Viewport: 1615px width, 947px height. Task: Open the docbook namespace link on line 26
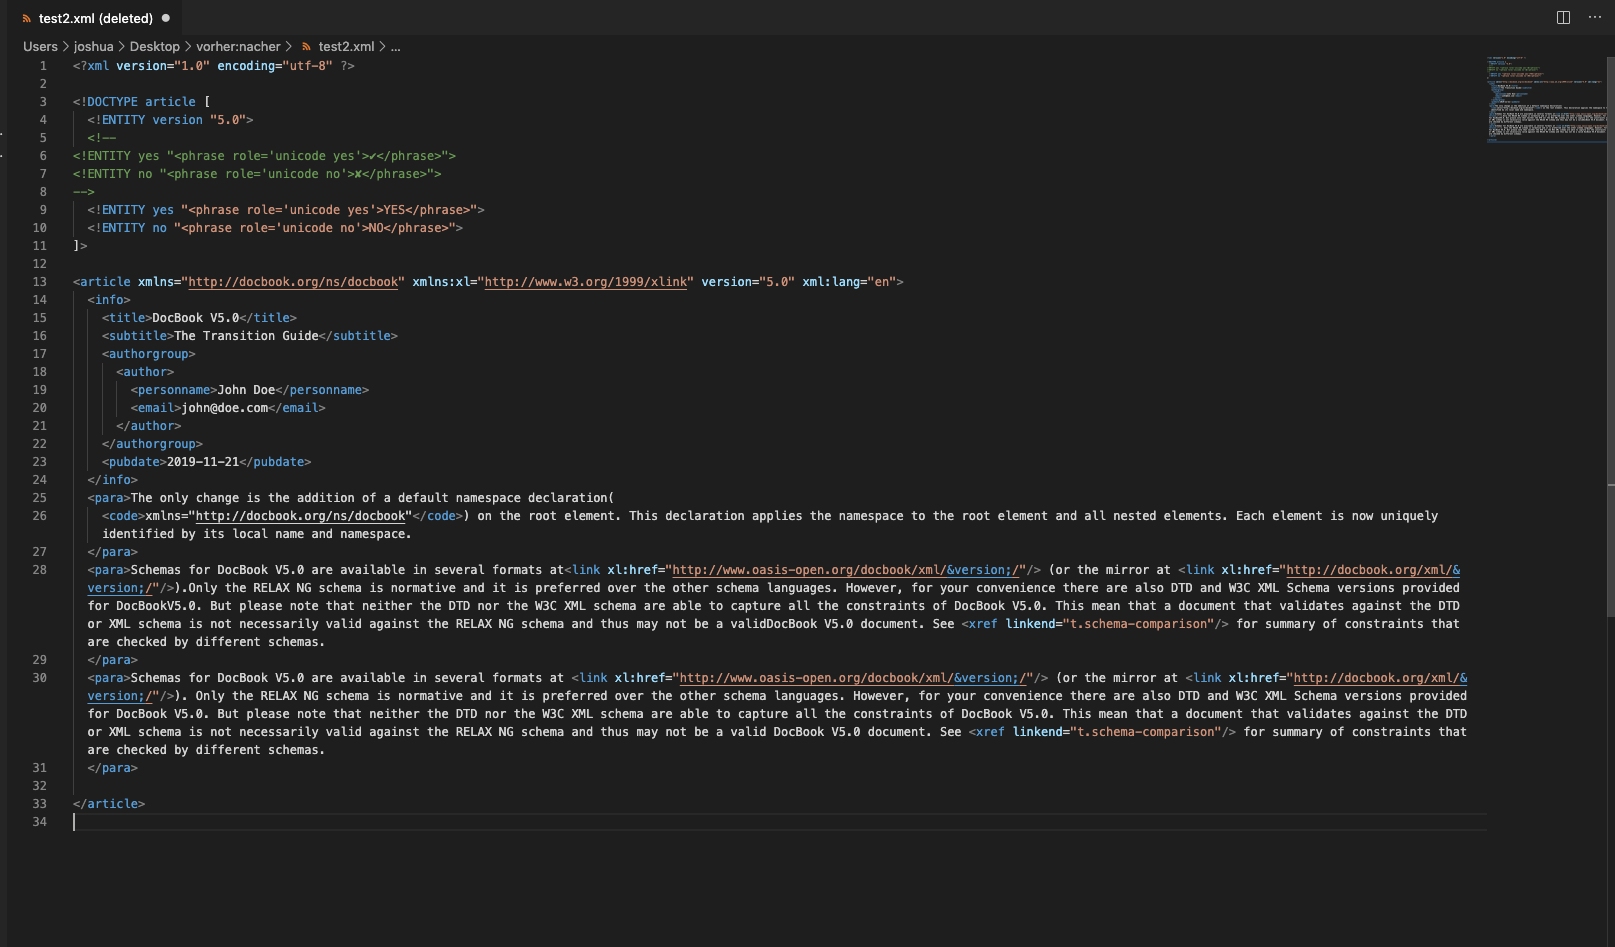(300, 516)
